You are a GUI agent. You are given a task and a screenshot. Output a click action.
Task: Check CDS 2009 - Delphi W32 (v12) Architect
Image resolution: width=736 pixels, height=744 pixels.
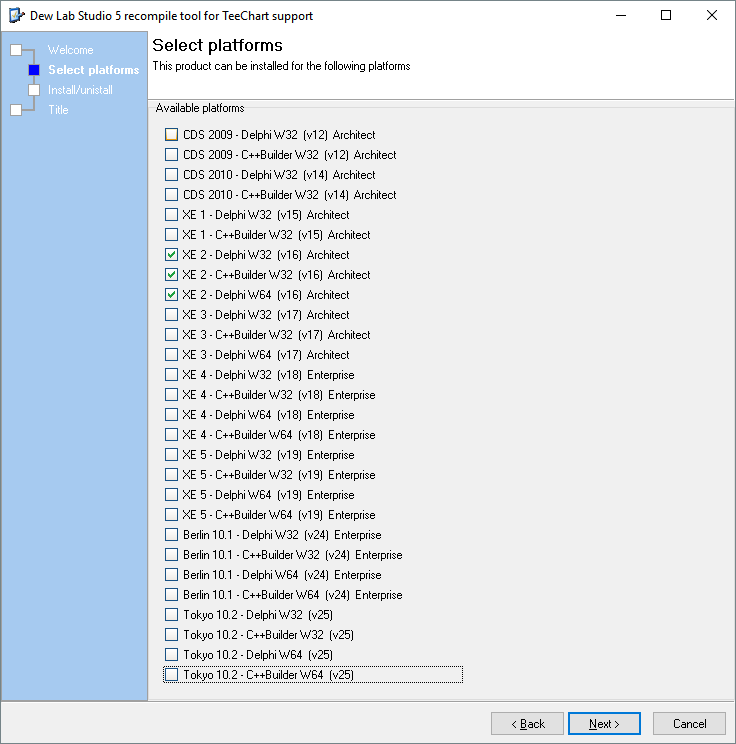pyautogui.click(x=171, y=135)
